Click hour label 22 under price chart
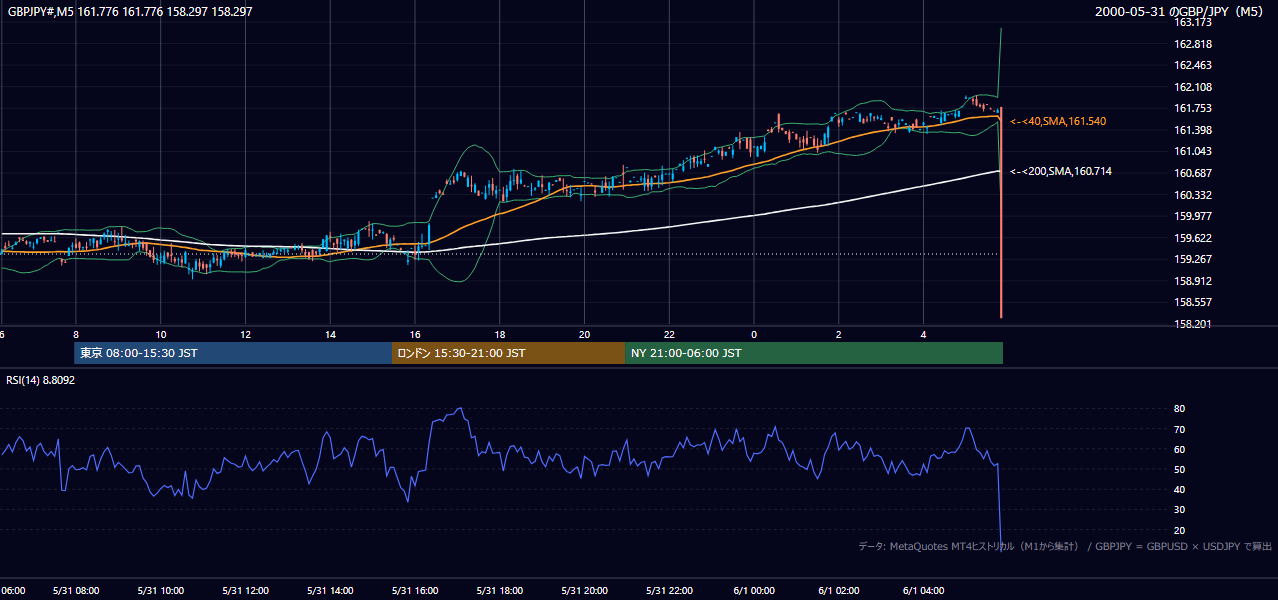The width and height of the screenshot is (1278, 600). (x=671, y=334)
